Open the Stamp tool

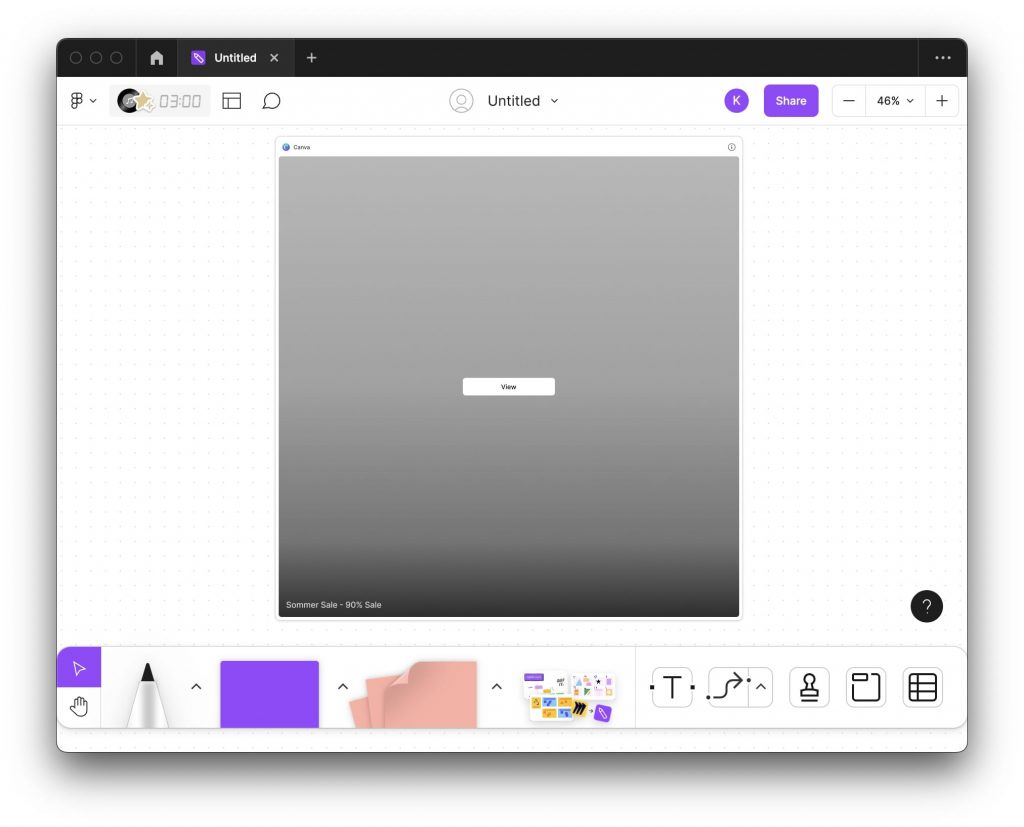808,687
